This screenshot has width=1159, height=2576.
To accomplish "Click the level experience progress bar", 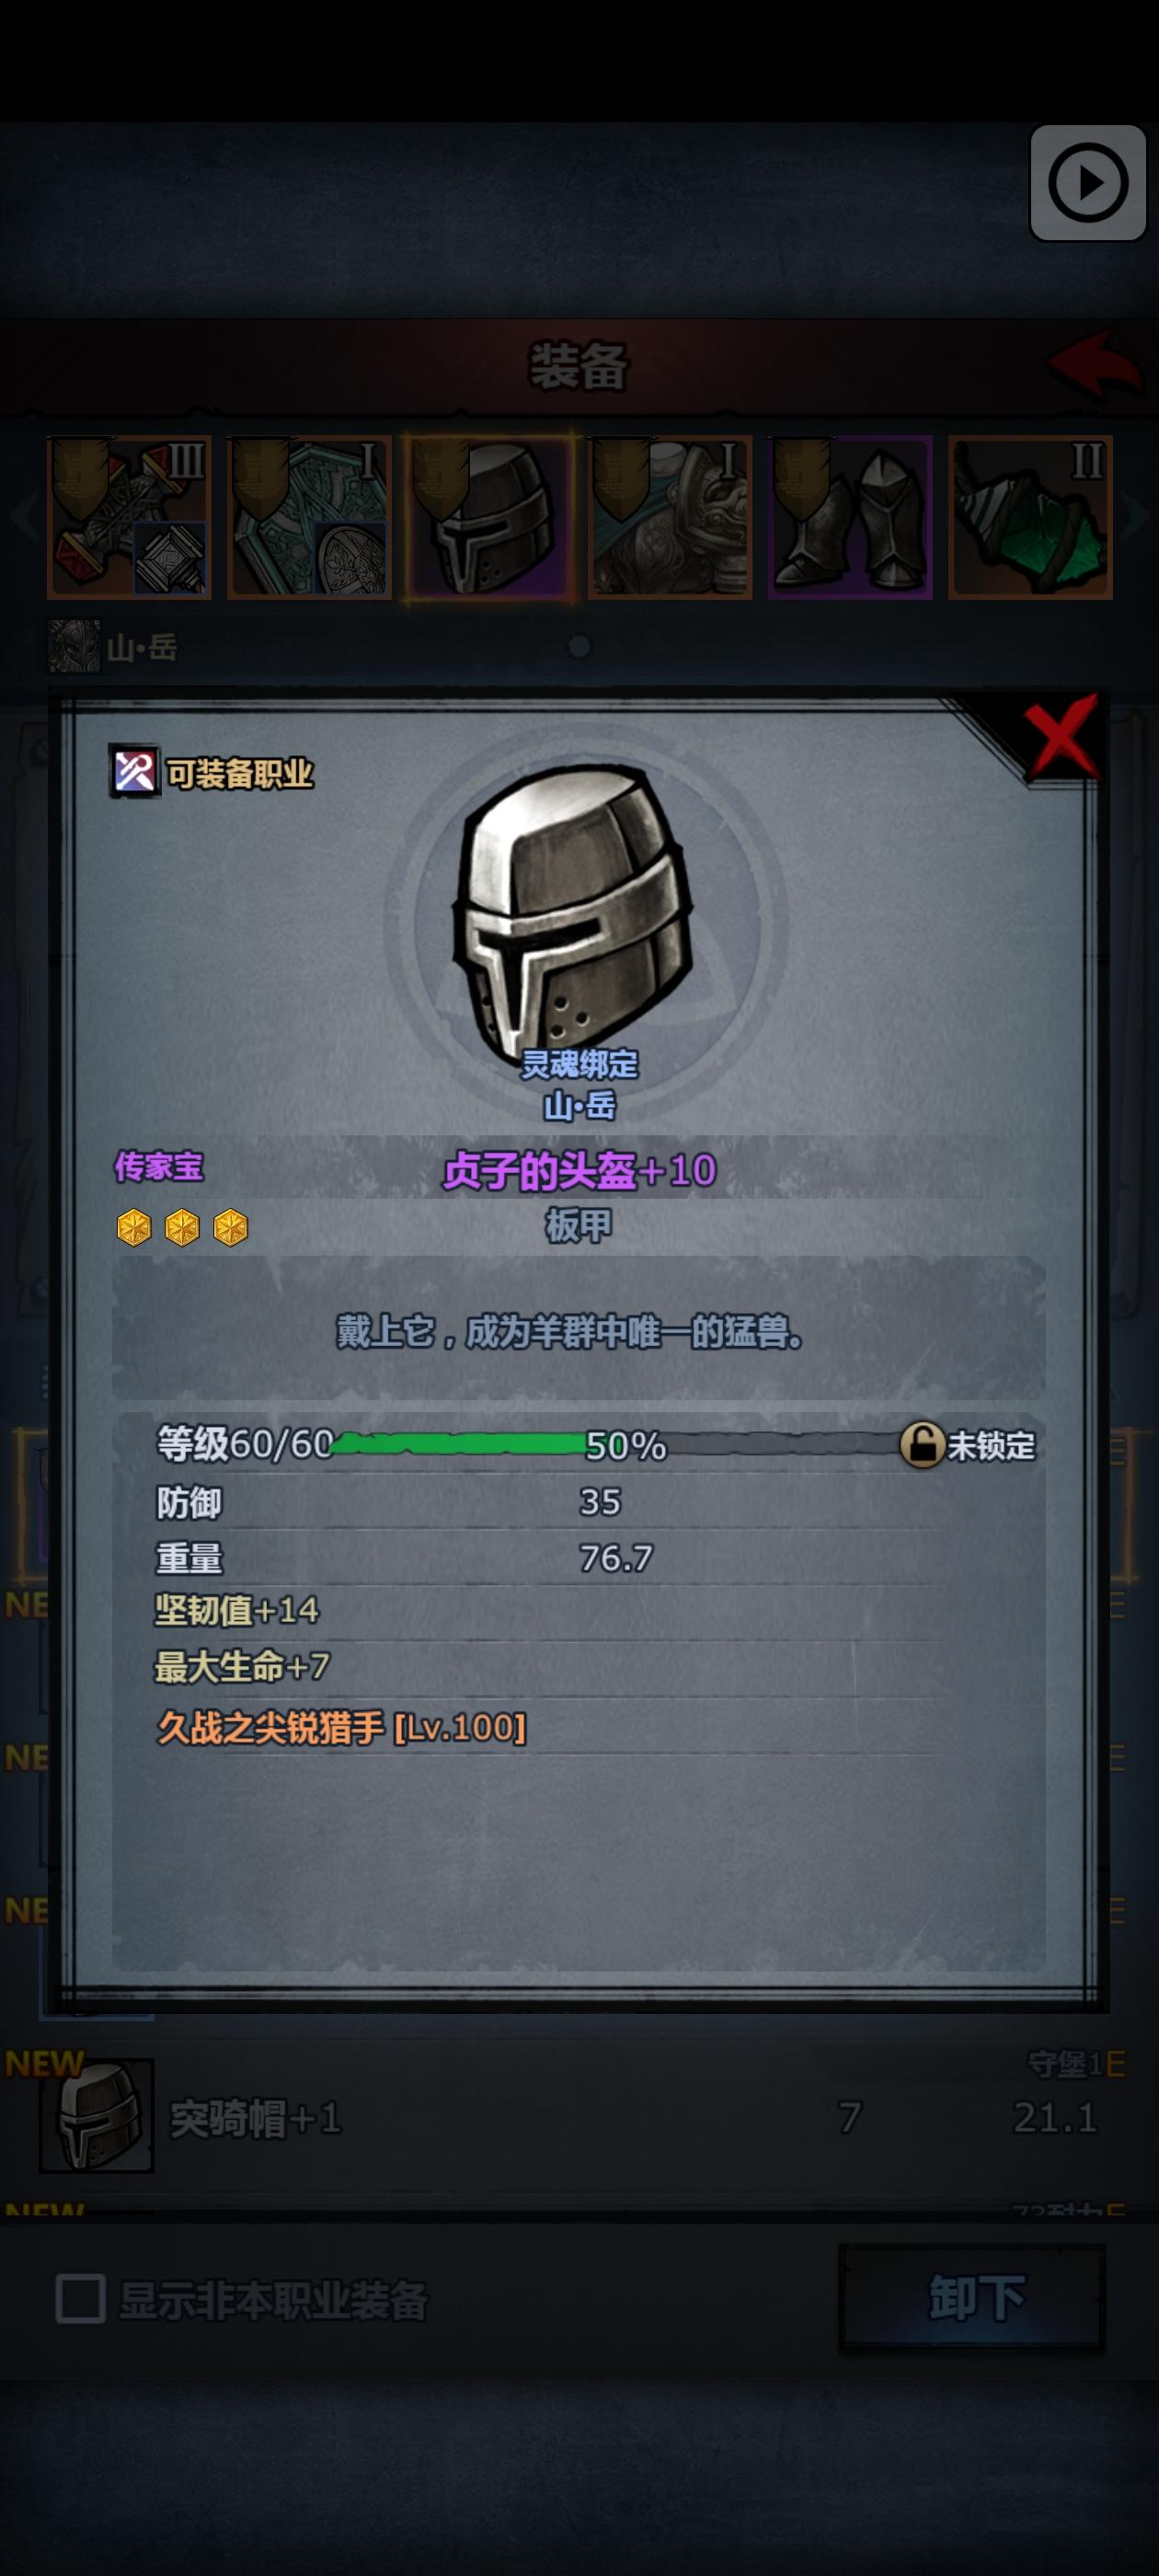I will tap(615, 1444).
